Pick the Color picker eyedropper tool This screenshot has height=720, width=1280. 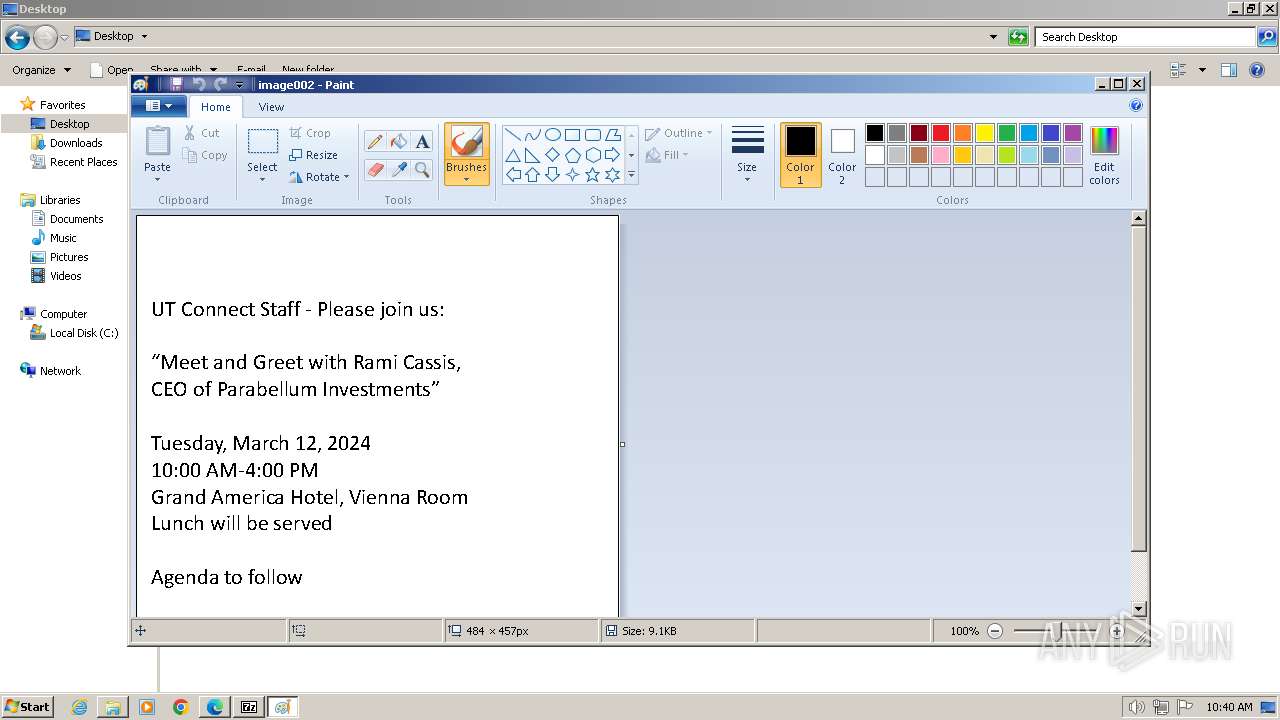tap(399, 169)
